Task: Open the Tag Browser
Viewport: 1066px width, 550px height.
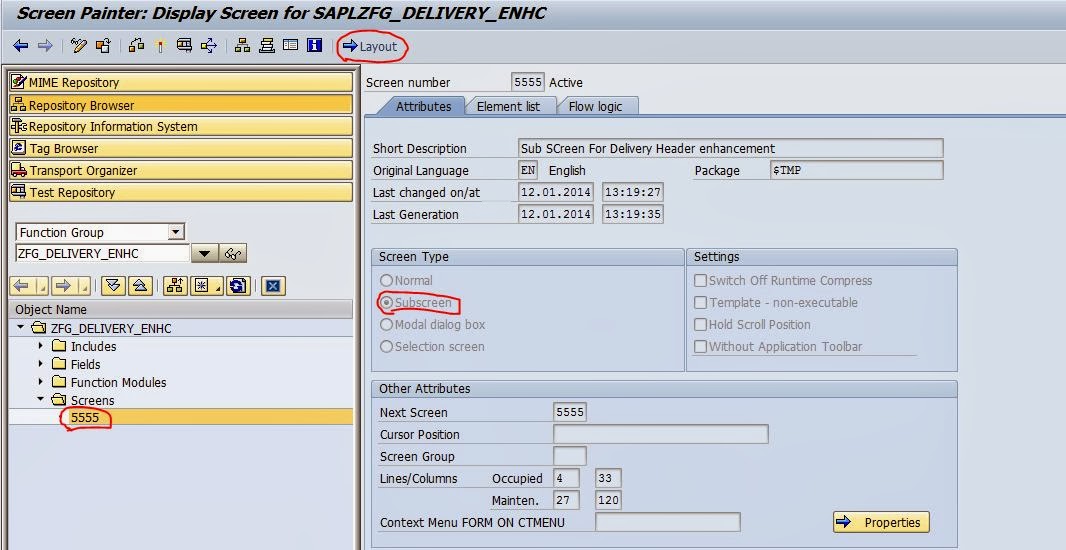Action: click(x=181, y=148)
